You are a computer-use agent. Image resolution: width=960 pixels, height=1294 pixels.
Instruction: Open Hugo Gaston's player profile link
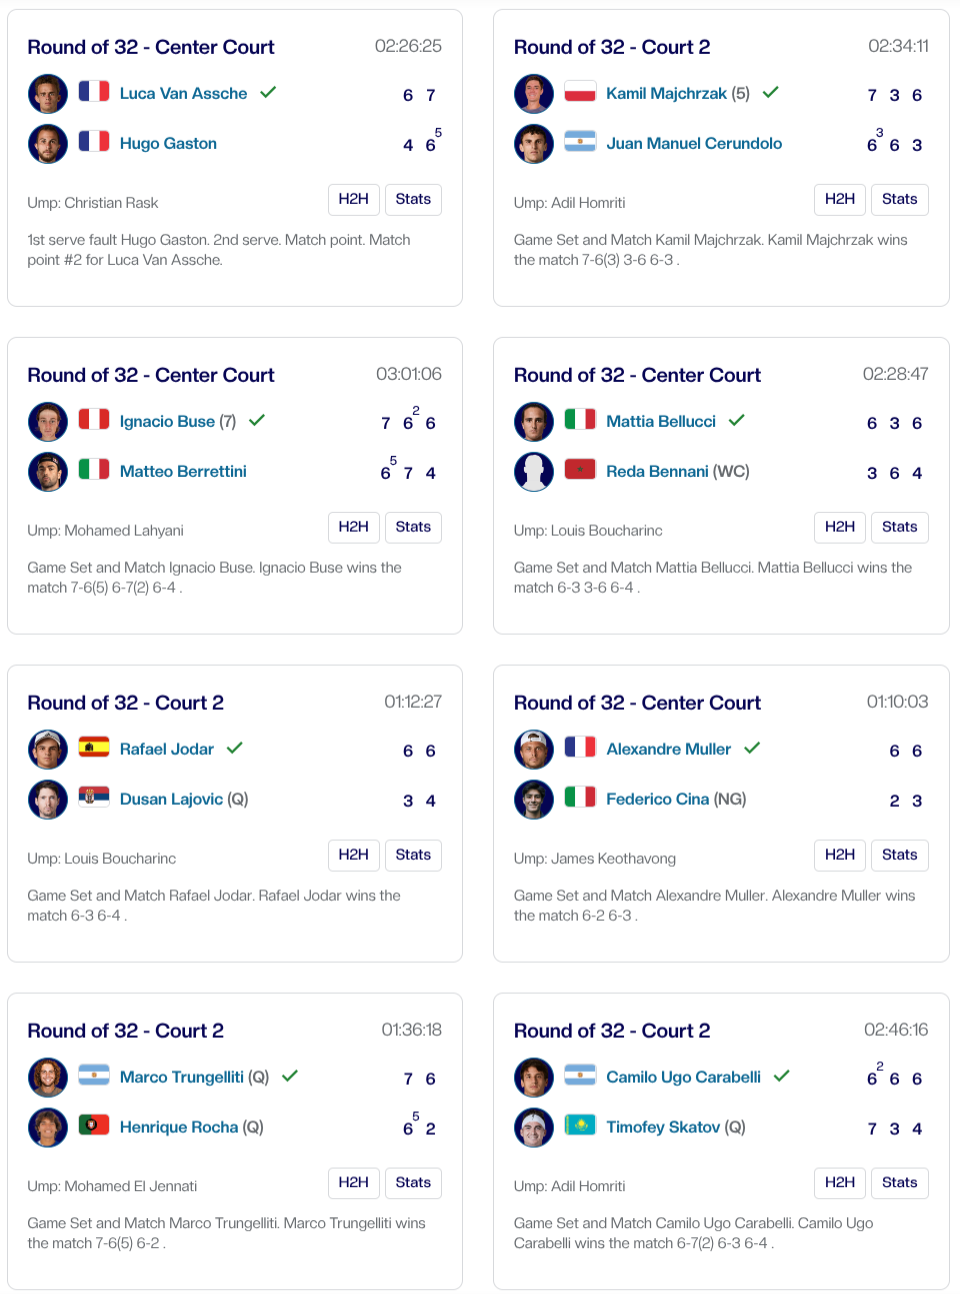[168, 143]
